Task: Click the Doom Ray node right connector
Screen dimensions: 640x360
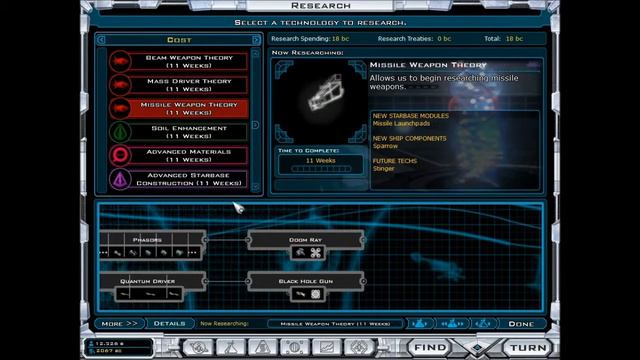Action: tap(363, 240)
